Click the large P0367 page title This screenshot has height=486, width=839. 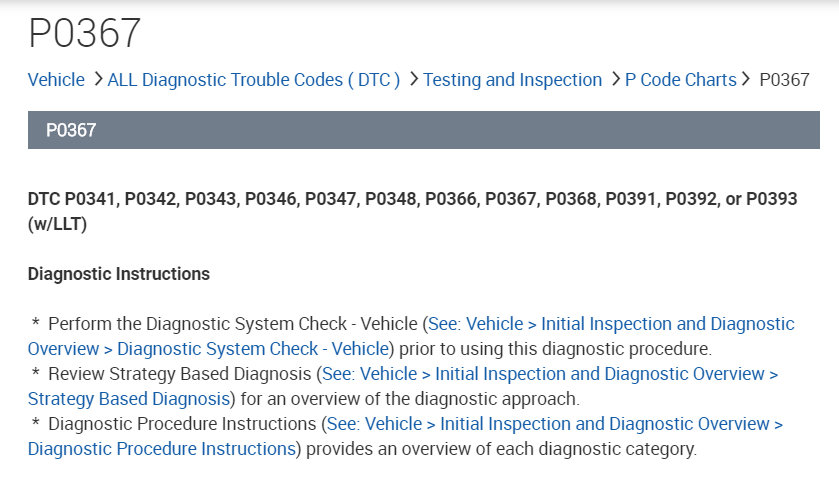pos(85,34)
